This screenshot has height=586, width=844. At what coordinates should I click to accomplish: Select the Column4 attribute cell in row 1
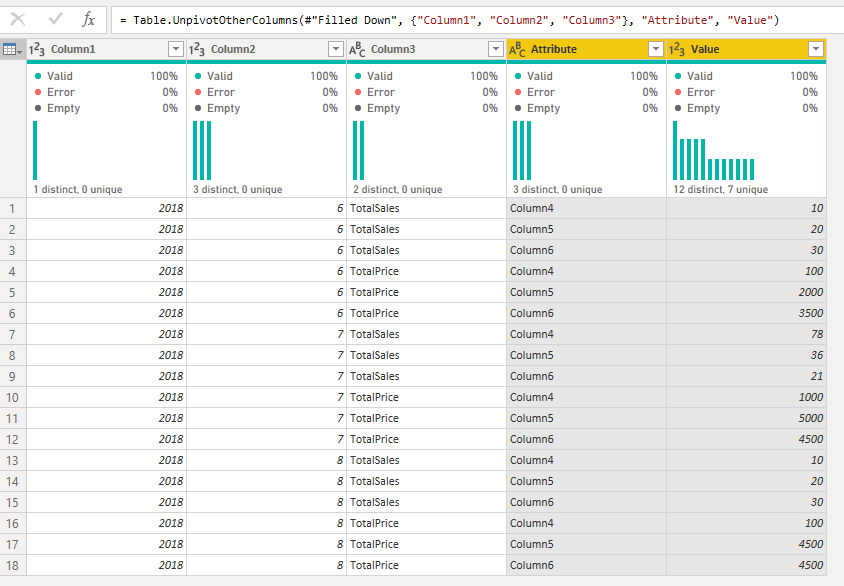586,208
